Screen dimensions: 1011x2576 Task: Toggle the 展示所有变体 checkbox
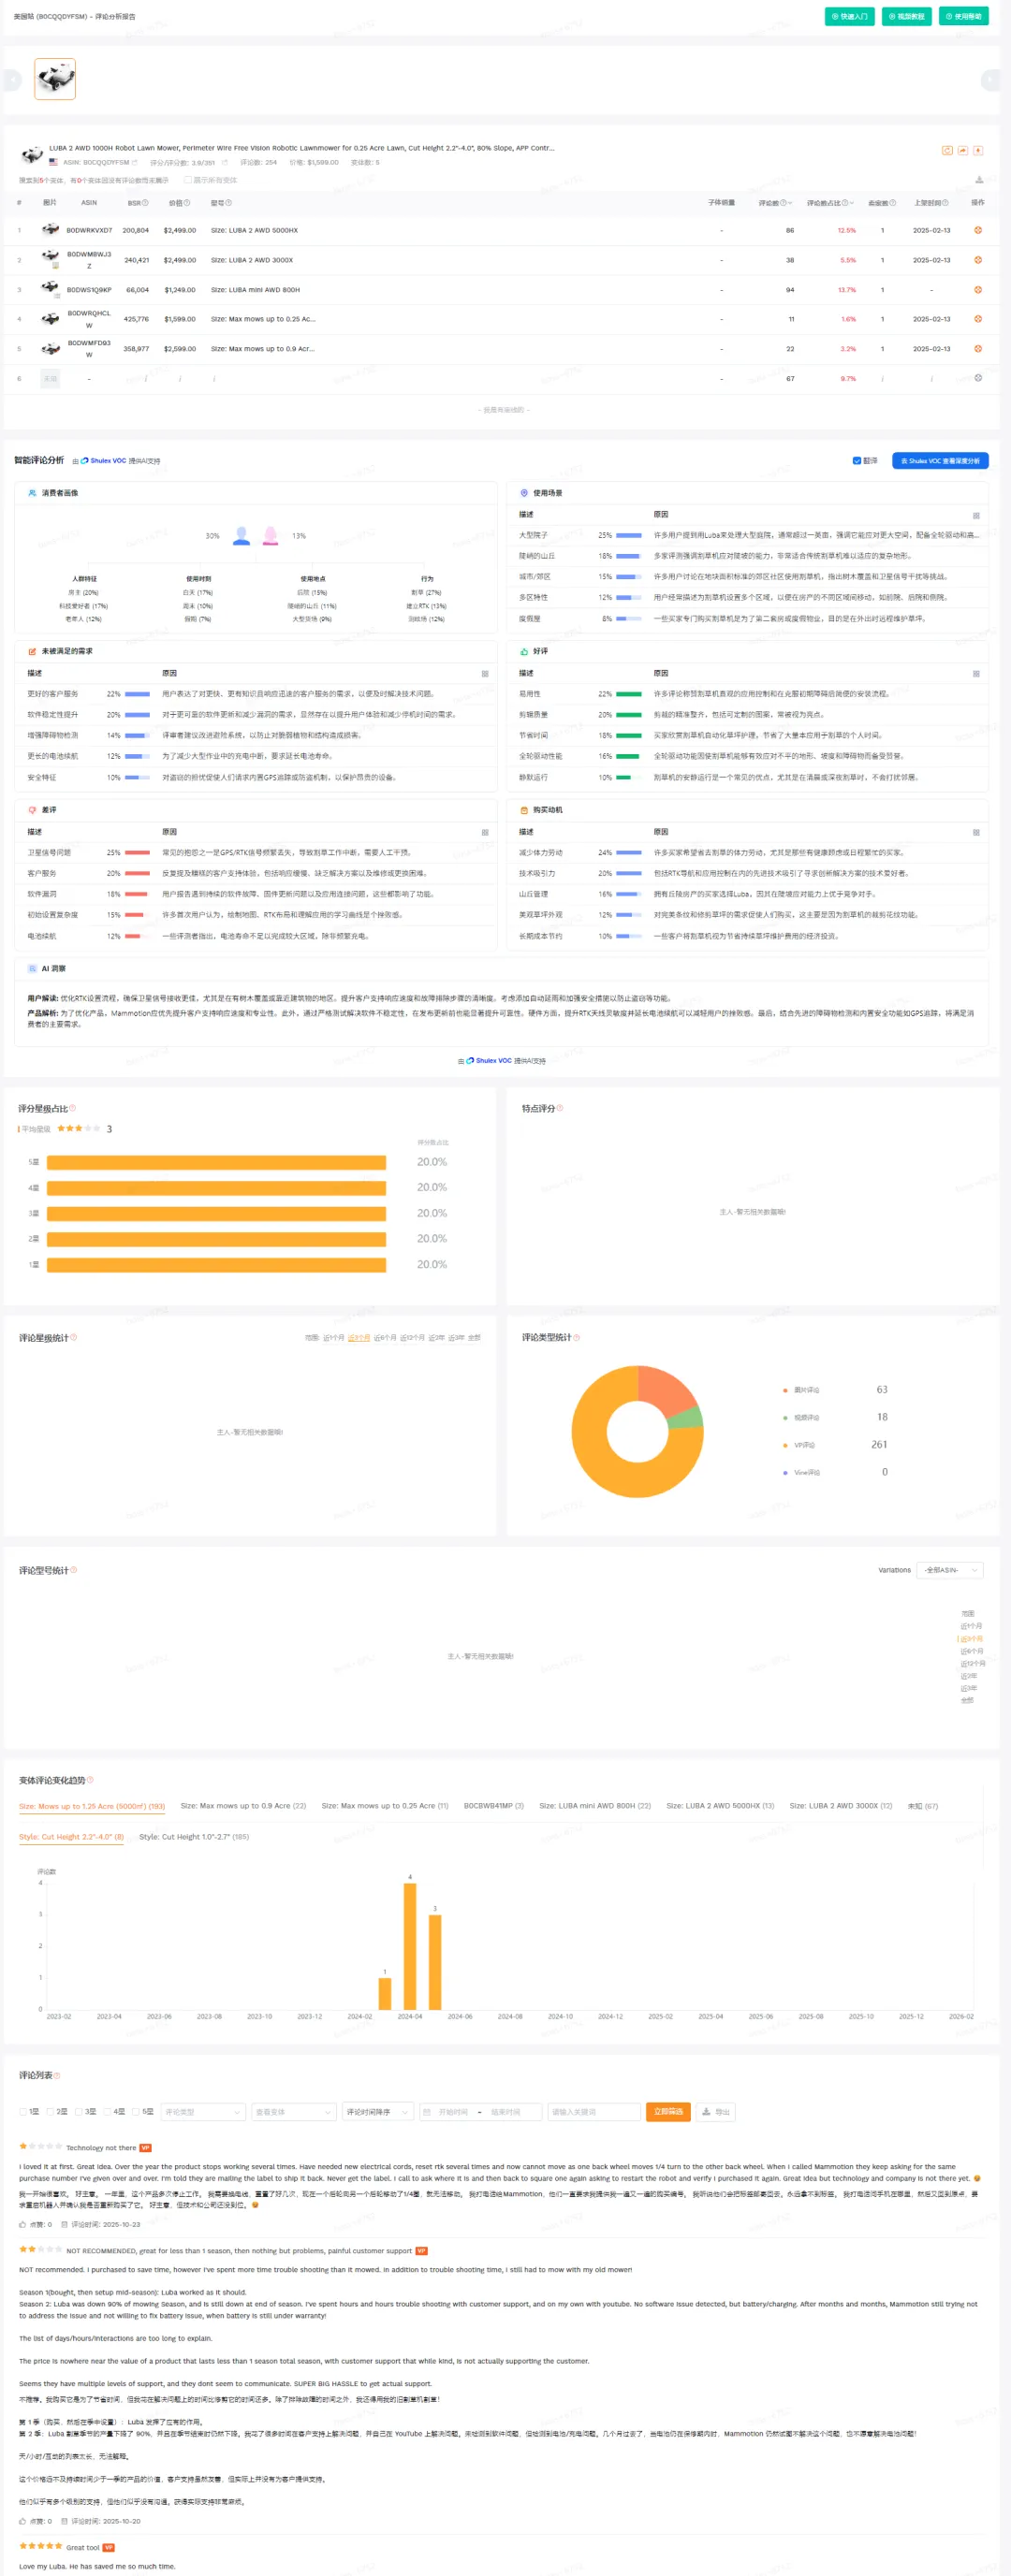pos(187,180)
